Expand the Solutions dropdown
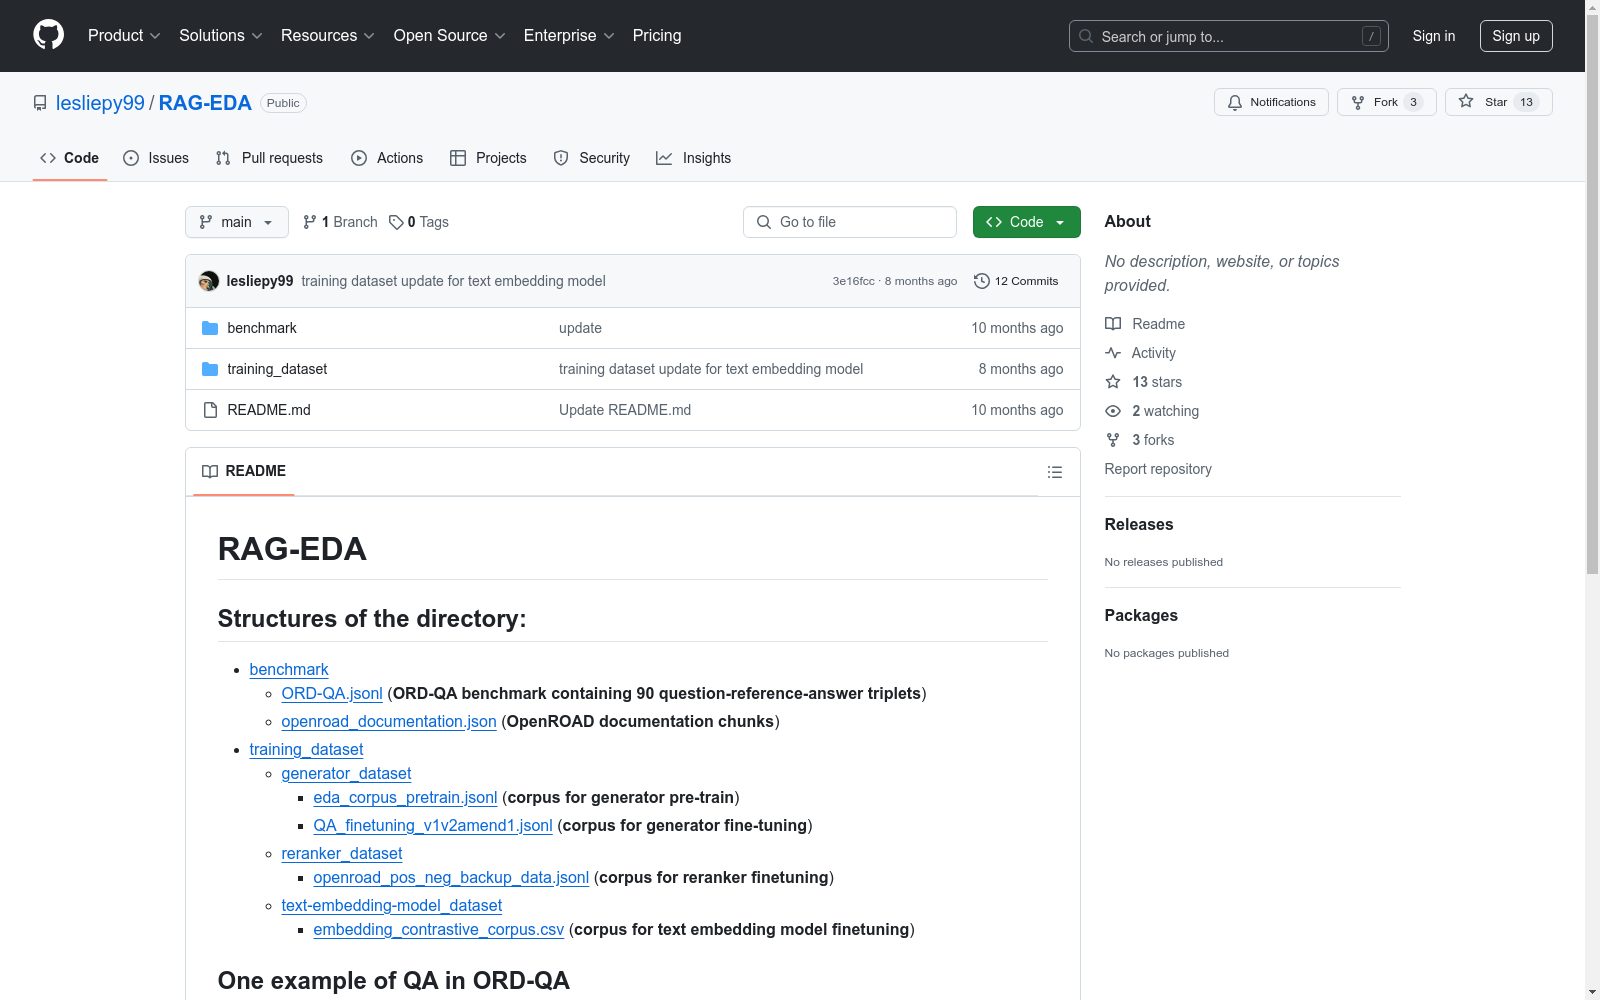Image resolution: width=1600 pixels, height=1000 pixels. 221,36
